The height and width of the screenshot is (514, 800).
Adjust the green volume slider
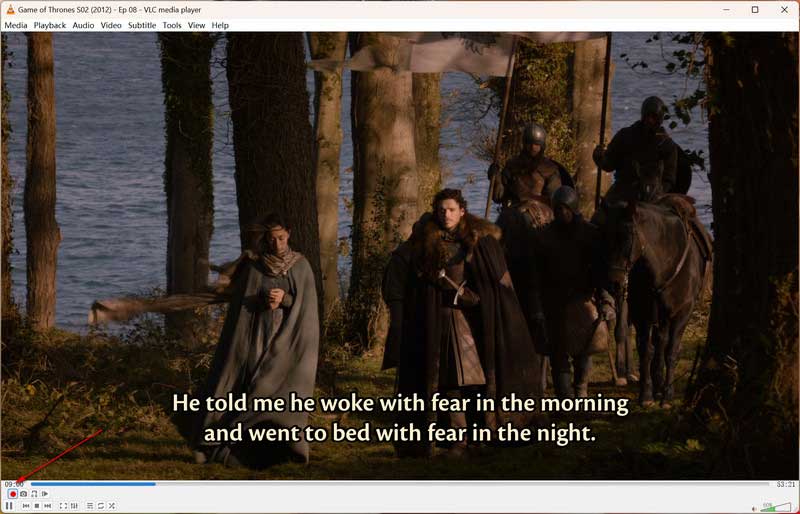(x=776, y=507)
